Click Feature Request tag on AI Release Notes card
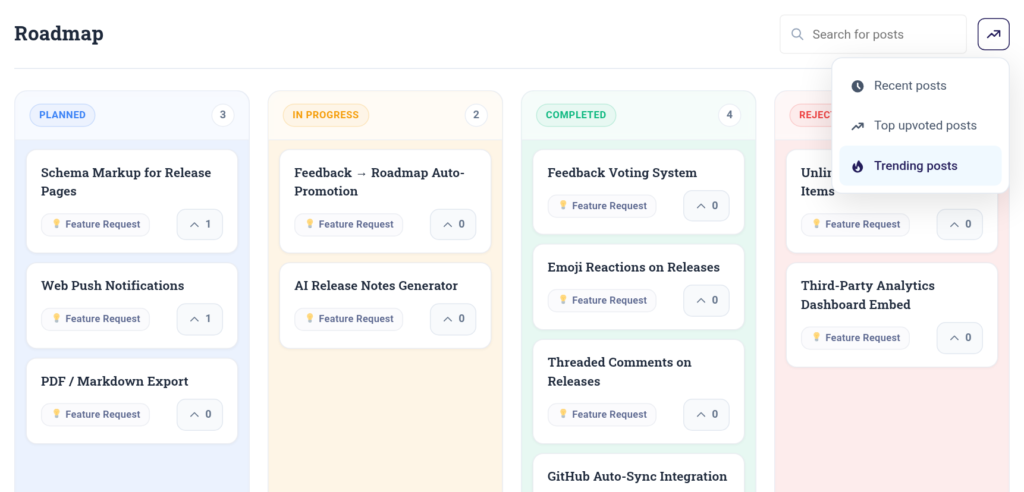This screenshot has height=492, width=1024. point(349,319)
